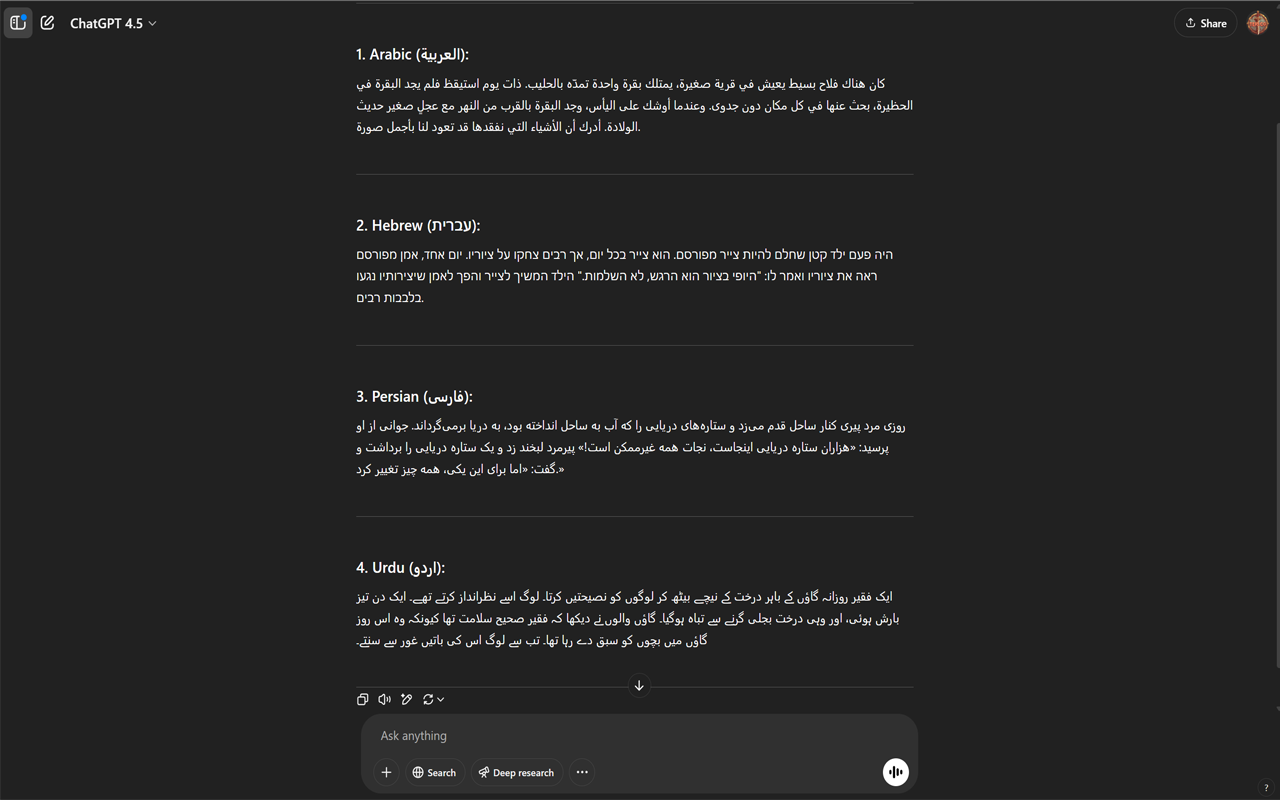Copy the response to clipboard
1280x800 pixels.
coord(363,699)
